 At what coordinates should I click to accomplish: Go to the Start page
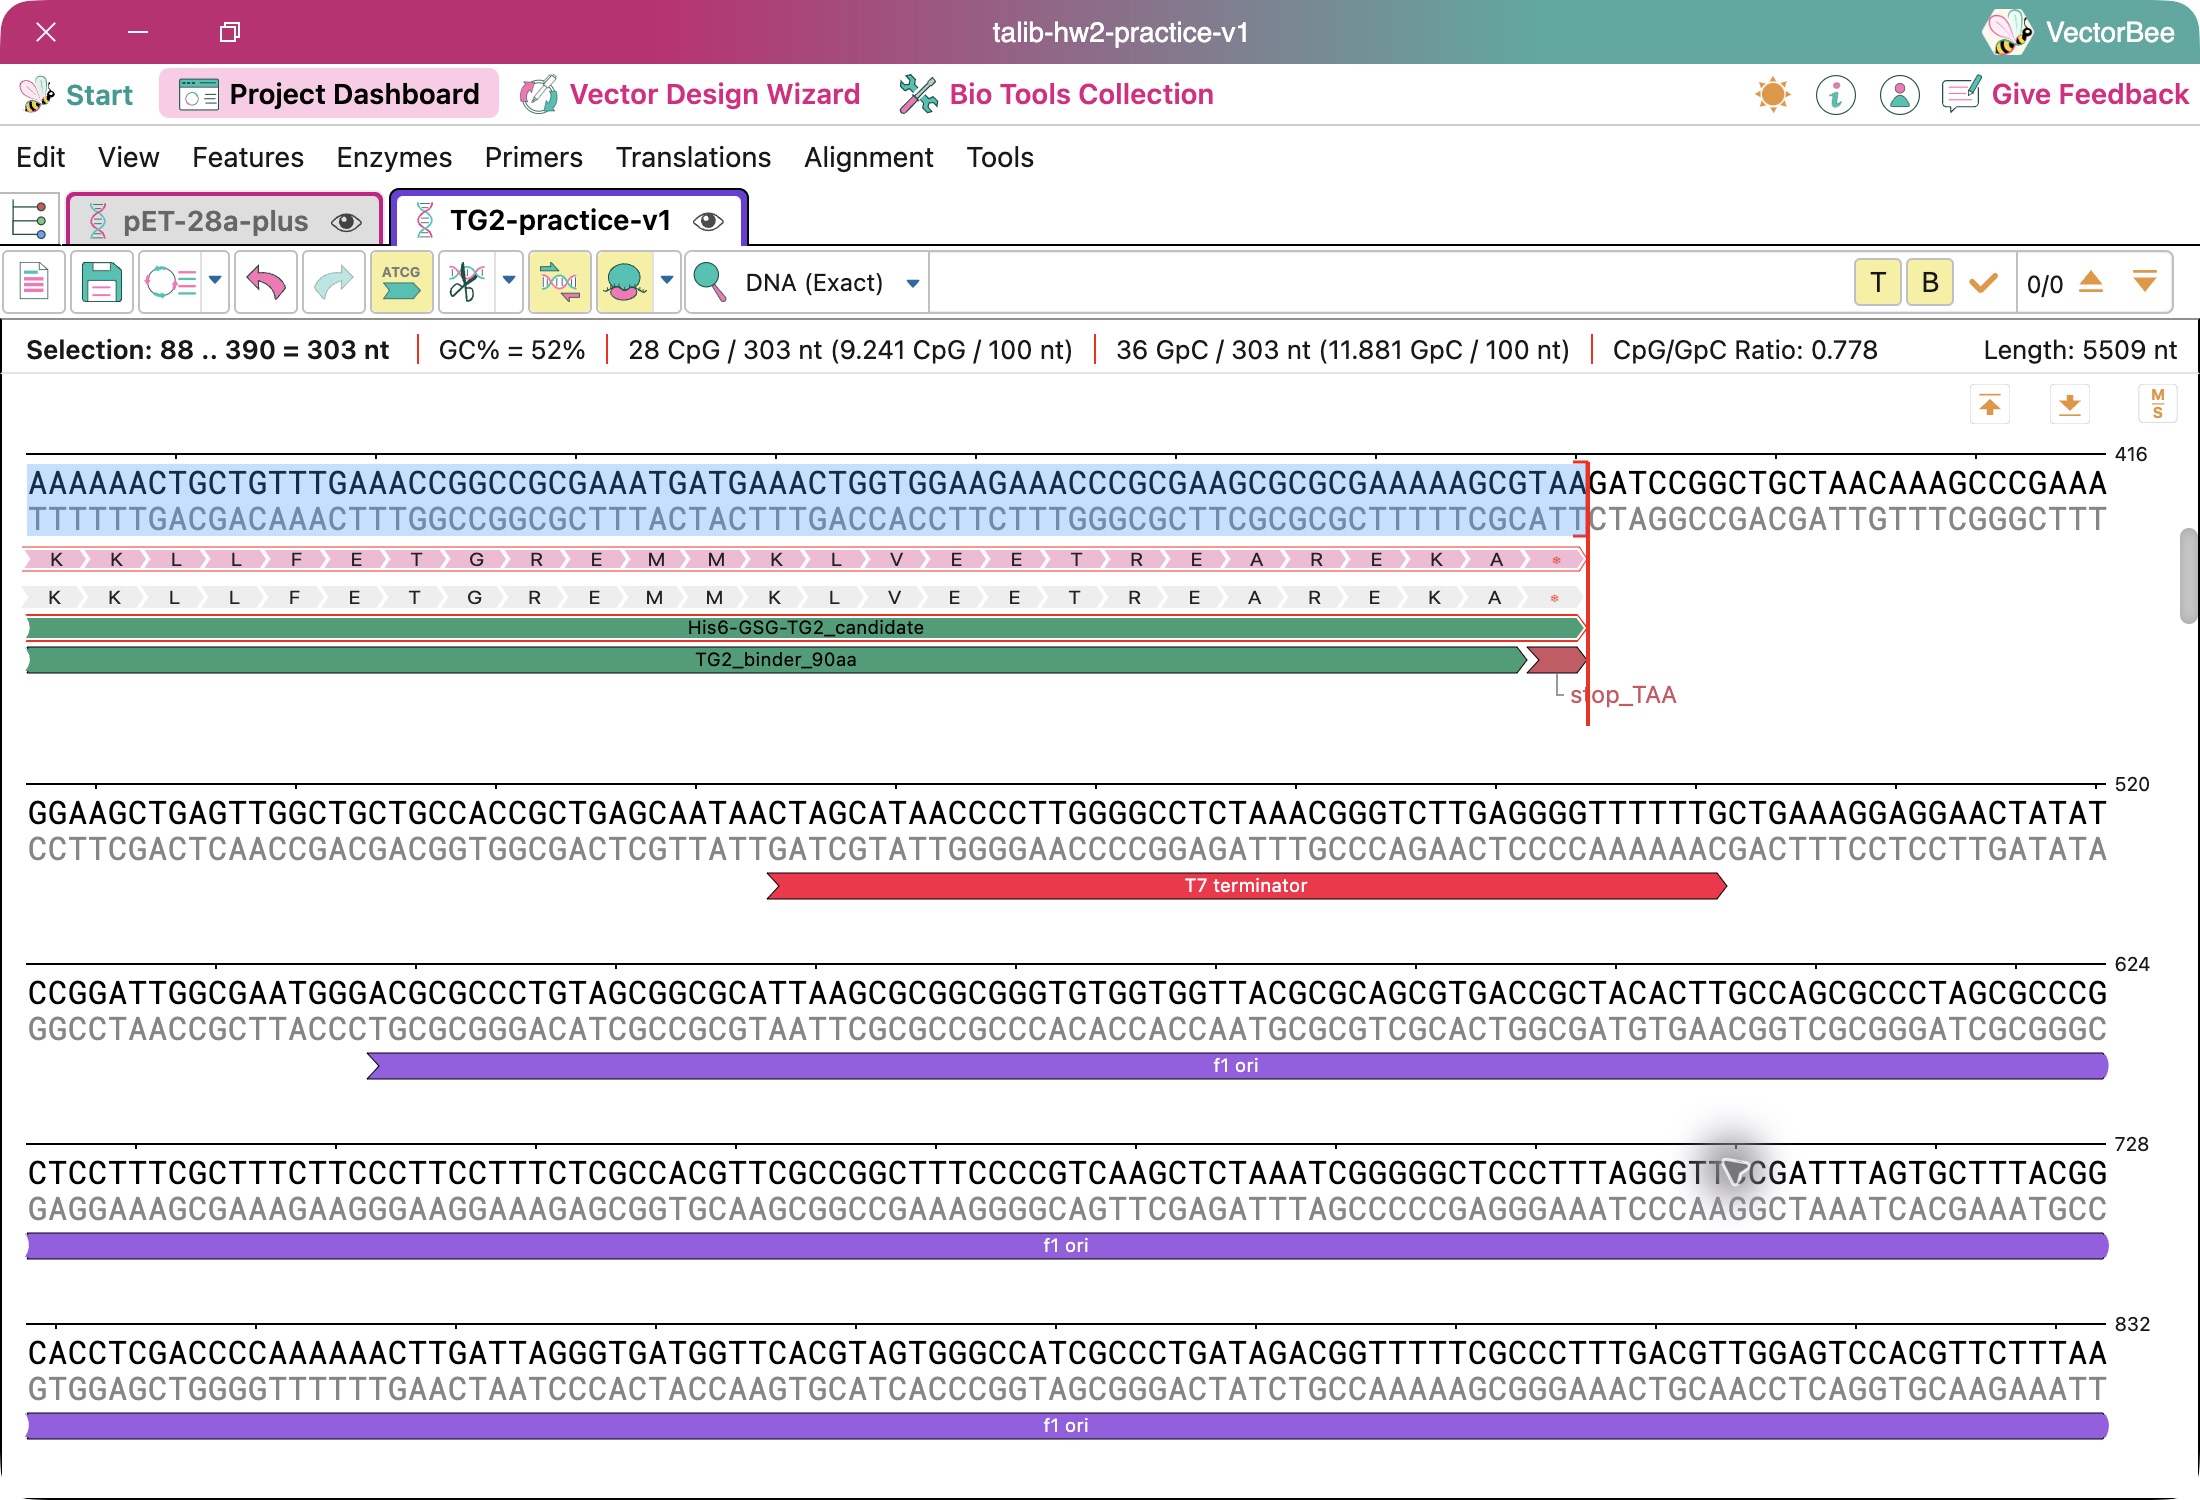tap(76, 95)
